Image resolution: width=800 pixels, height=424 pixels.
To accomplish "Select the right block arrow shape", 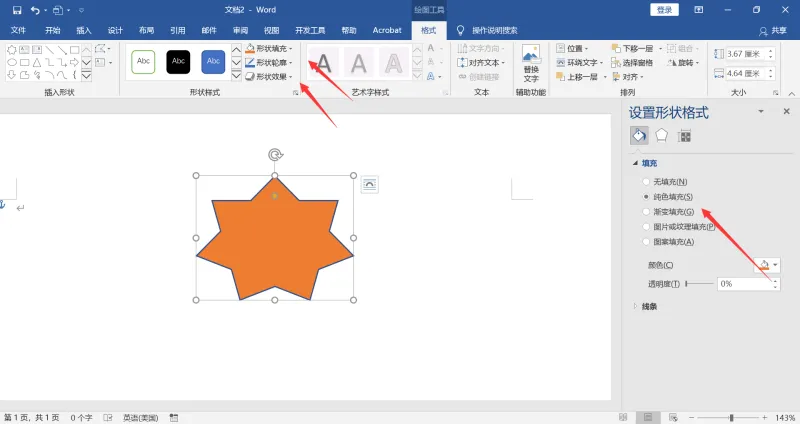I will 74,63.
